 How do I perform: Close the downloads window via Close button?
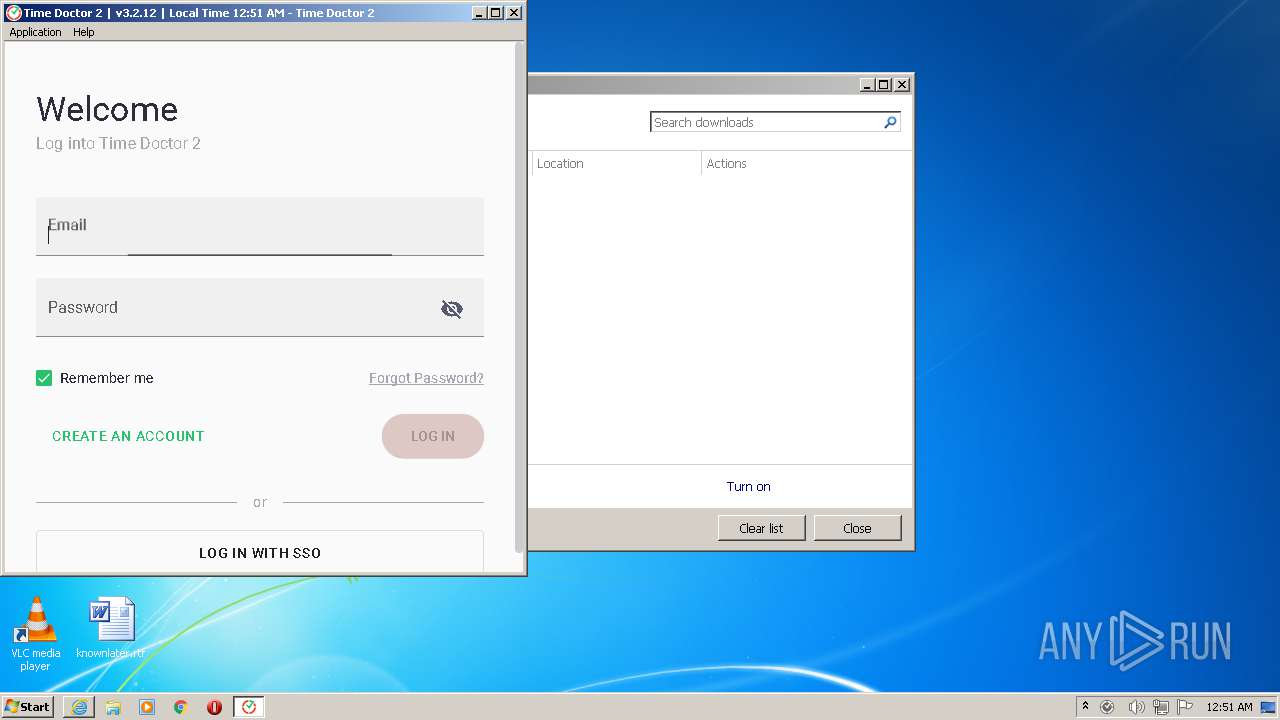click(x=857, y=528)
